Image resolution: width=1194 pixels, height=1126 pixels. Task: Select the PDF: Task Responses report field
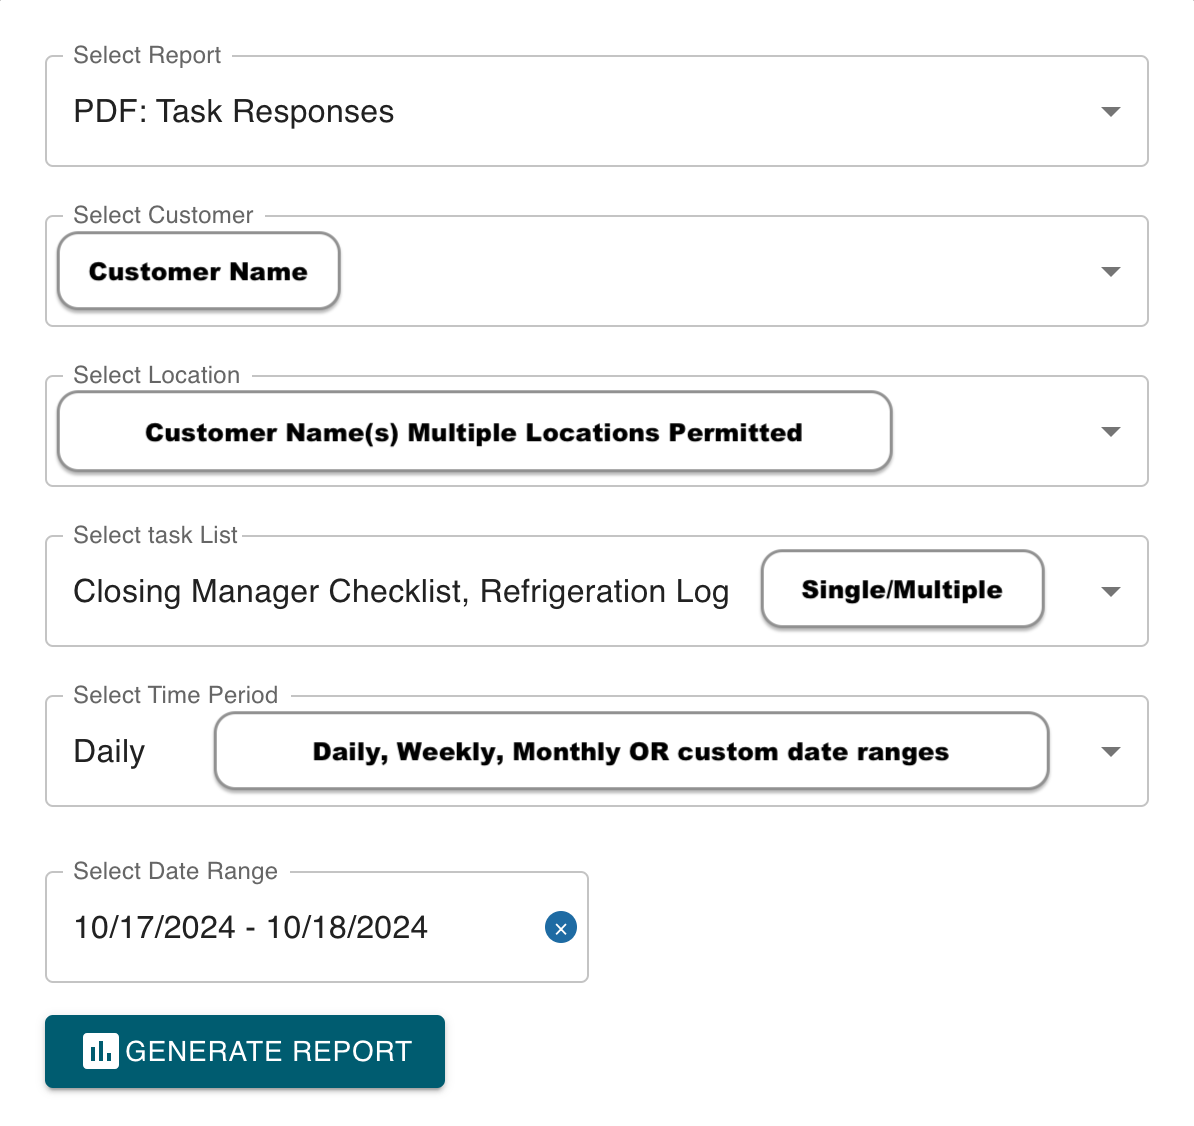click(597, 111)
